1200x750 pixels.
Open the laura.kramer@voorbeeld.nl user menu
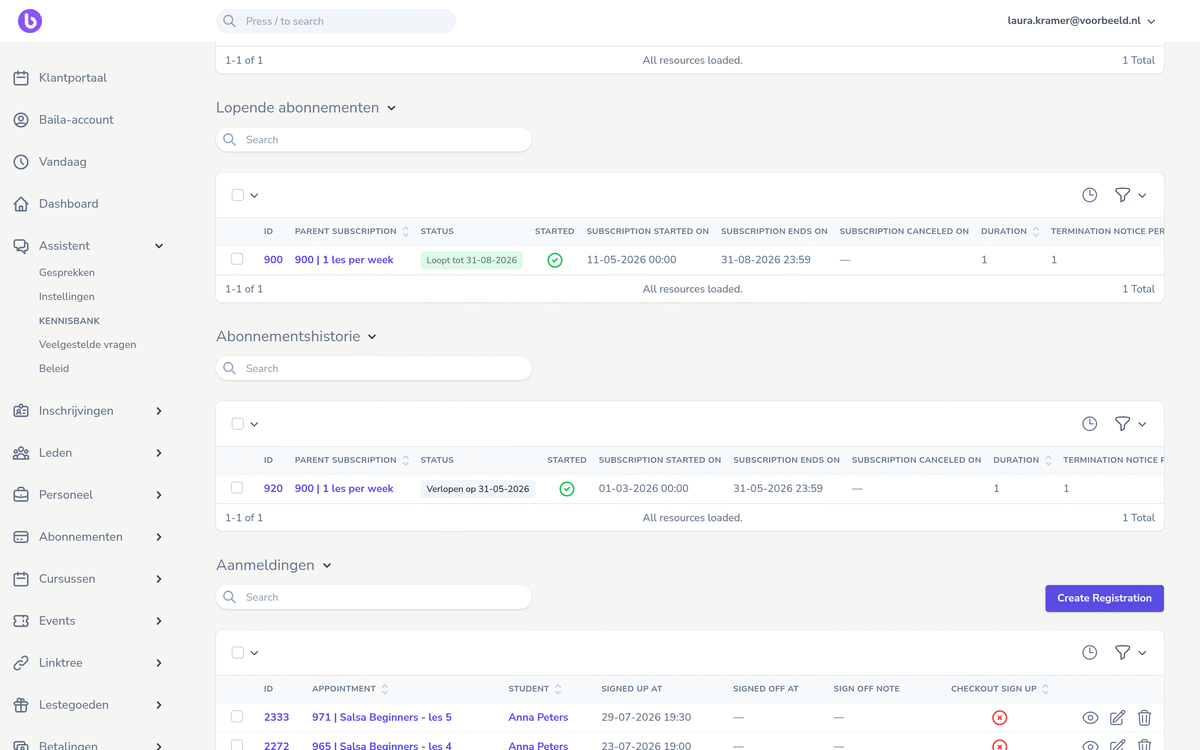1081,21
